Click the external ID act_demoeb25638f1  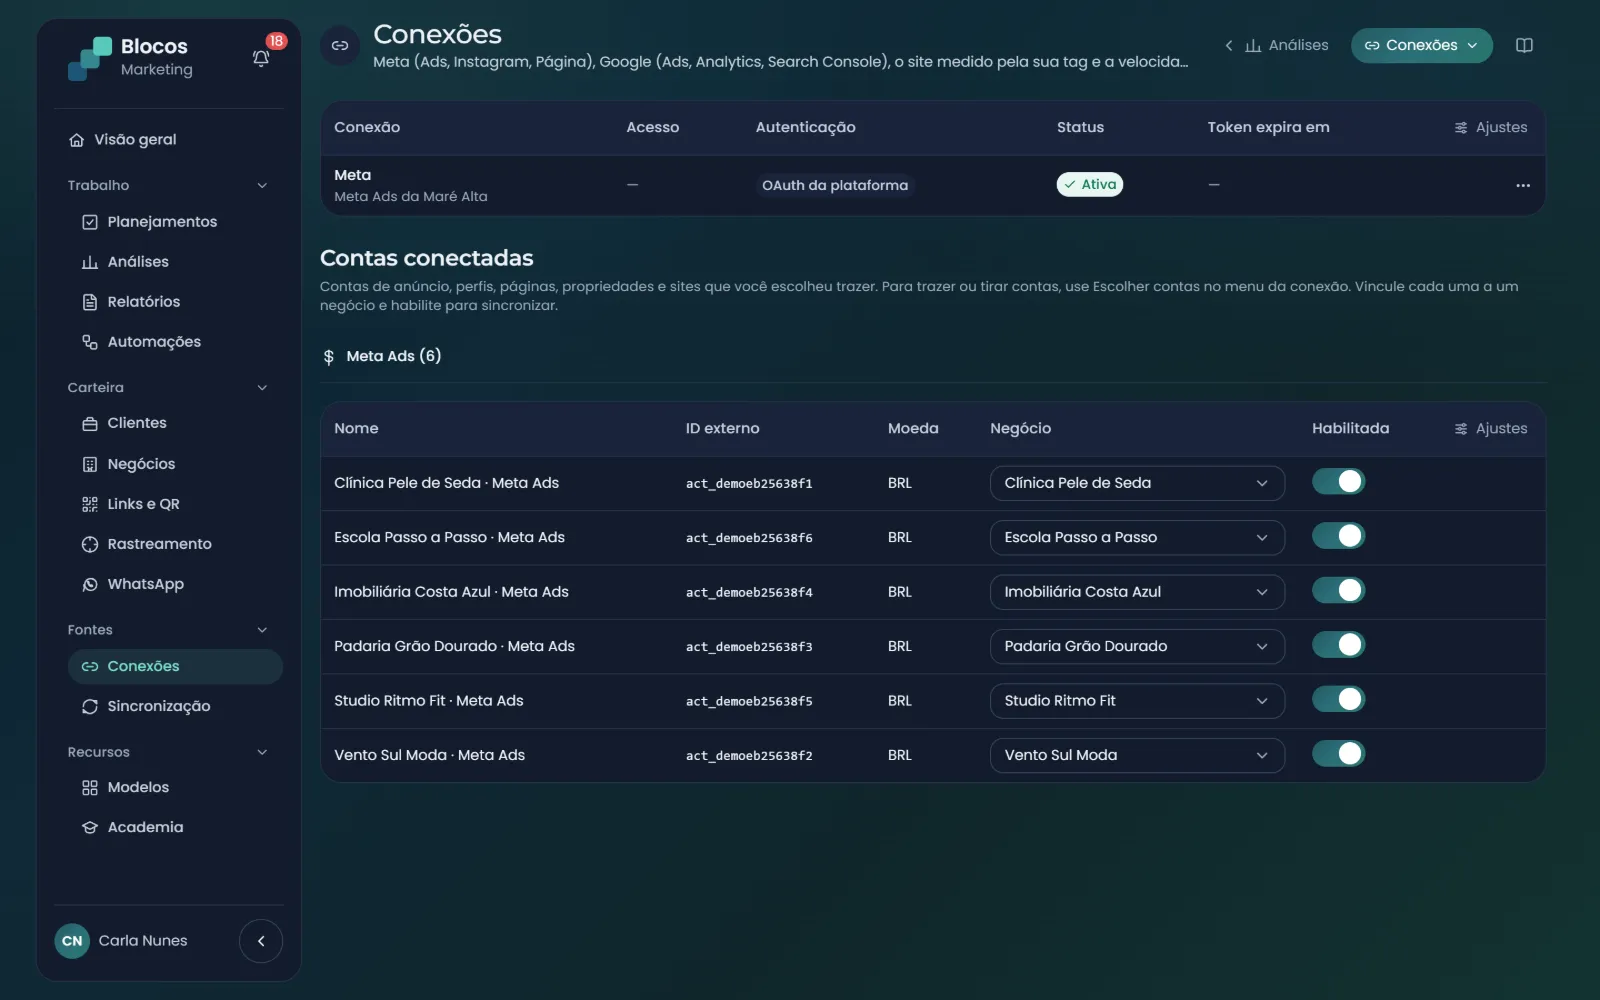point(749,484)
